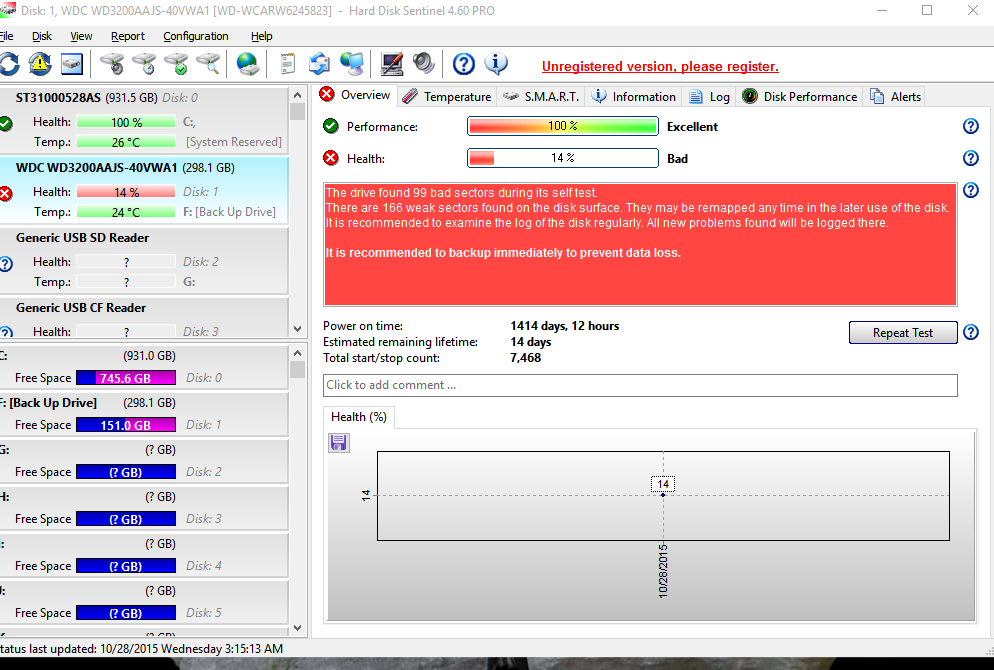994x670 pixels.
Task: Save the Health graph using floppy icon
Action: 339,442
